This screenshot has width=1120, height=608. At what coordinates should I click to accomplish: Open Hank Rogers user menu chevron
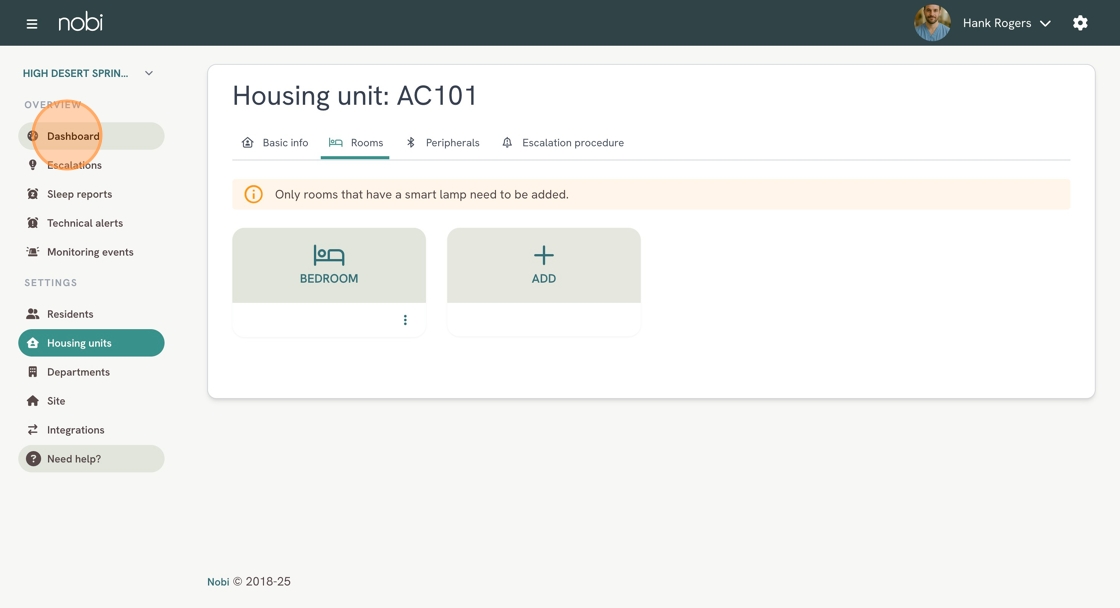[1045, 24]
